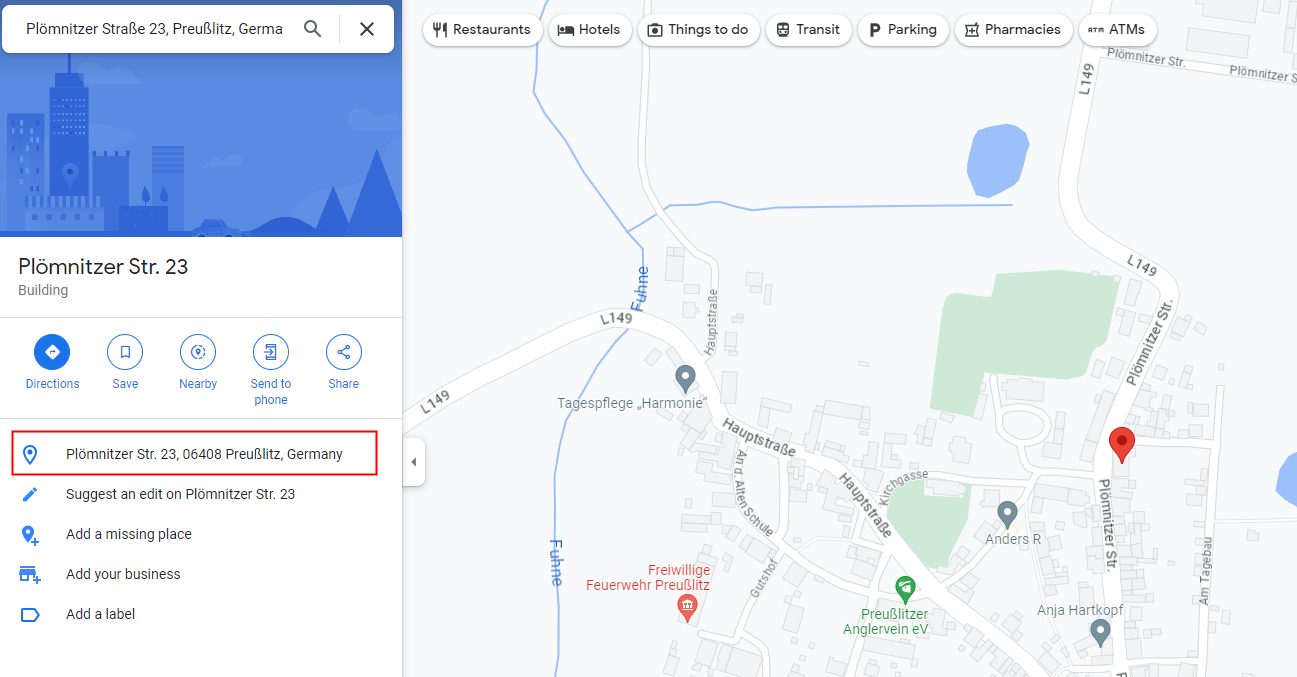
Task: Click the search magnifier icon
Action: tap(313, 29)
